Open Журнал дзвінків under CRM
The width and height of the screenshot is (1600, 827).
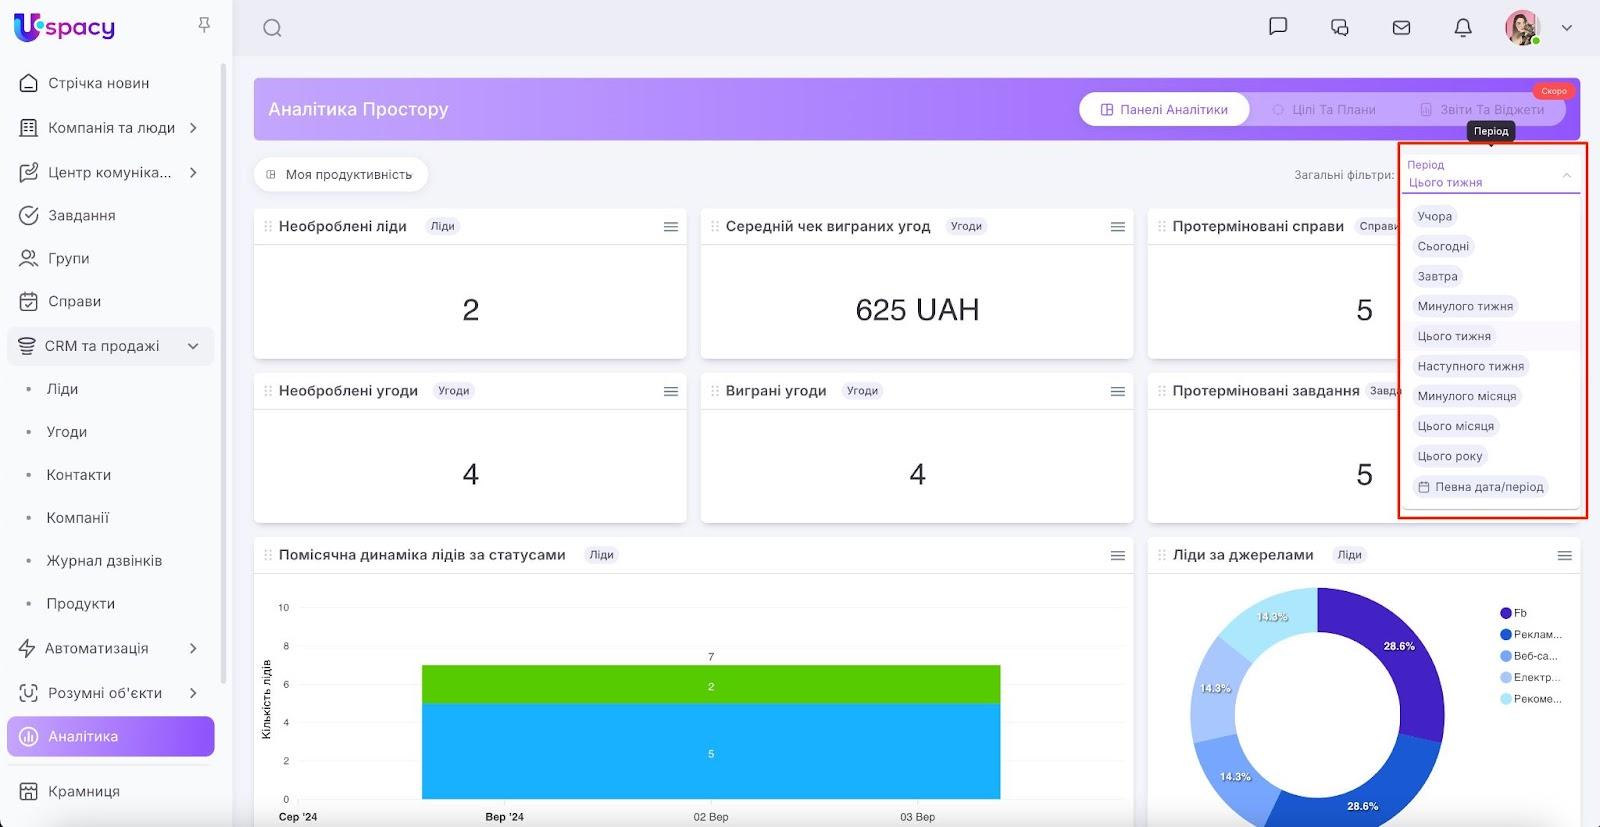tap(104, 561)
